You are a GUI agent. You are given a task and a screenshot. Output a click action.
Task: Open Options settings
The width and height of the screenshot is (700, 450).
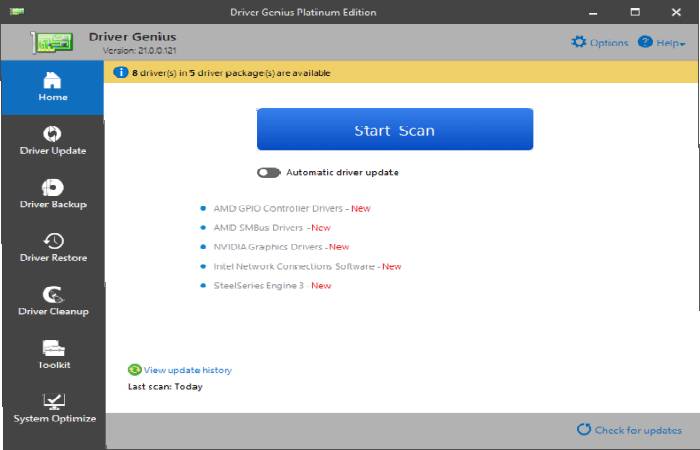pos(600,43)
